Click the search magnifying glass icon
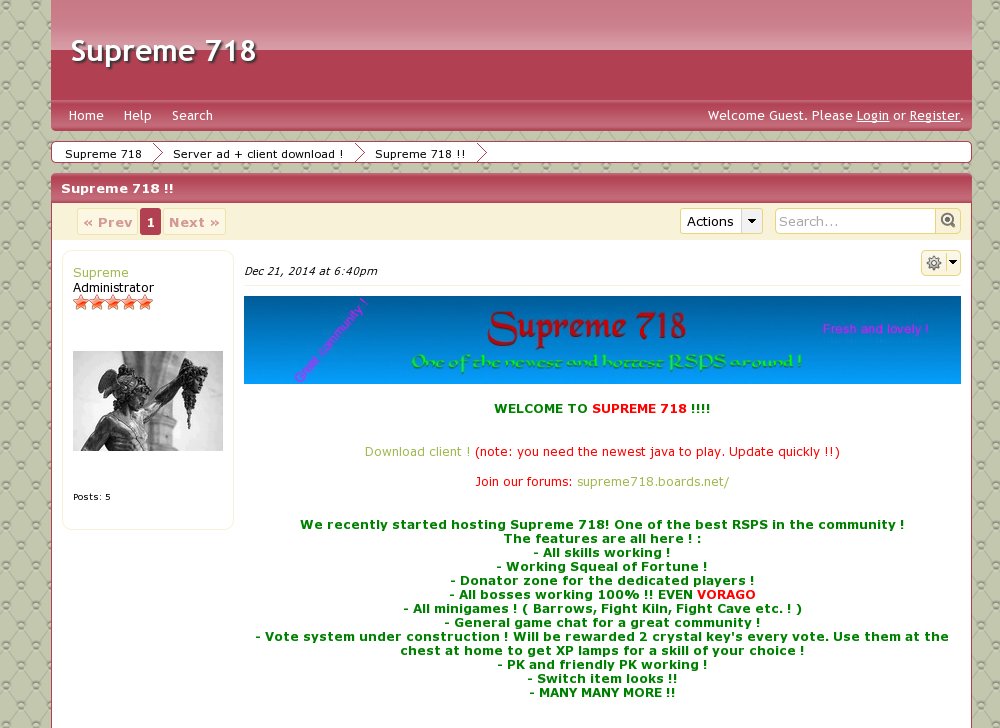Image resolution: width=1000 pixels, height=728 pixels. (x=947, y=220)
